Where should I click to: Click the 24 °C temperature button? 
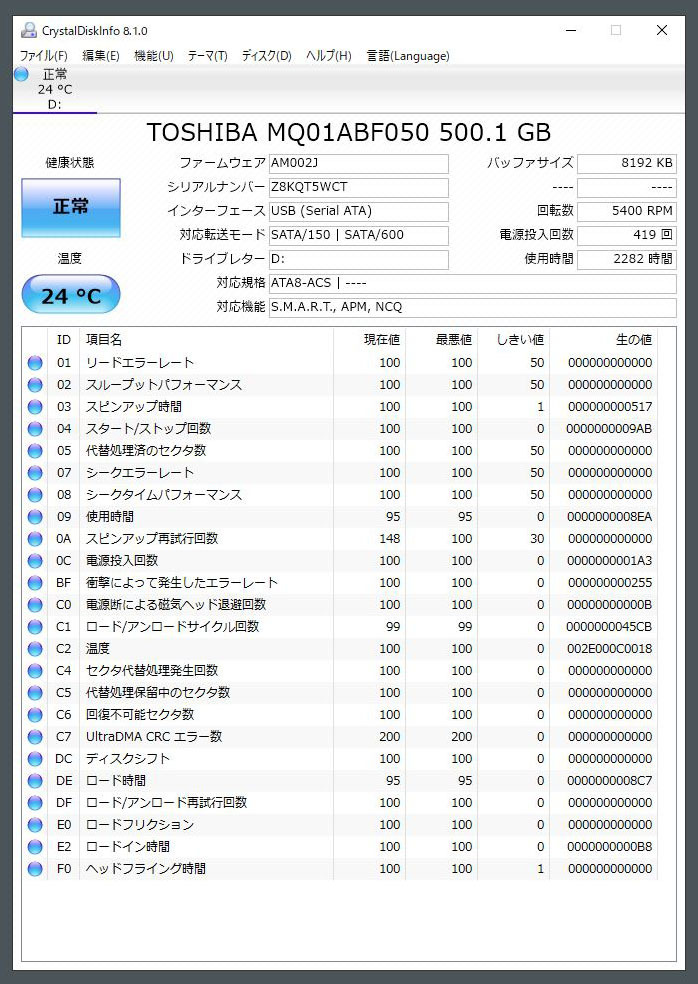pos(71,294)
